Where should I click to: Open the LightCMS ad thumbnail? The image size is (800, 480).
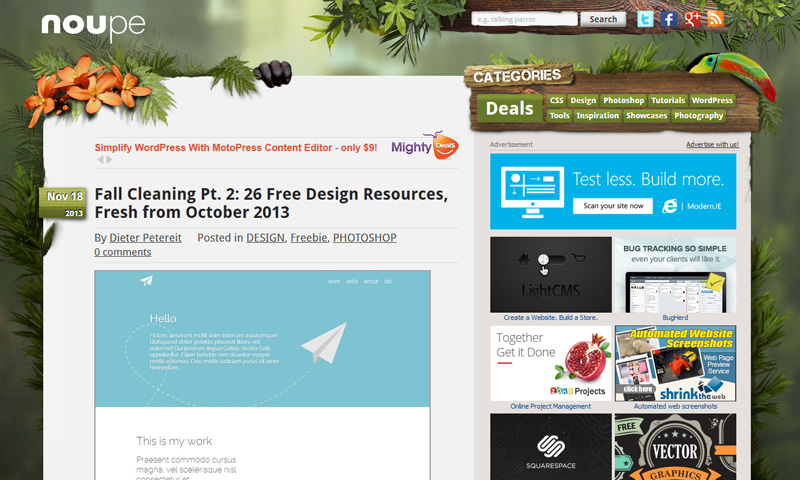tap(551, 274)
